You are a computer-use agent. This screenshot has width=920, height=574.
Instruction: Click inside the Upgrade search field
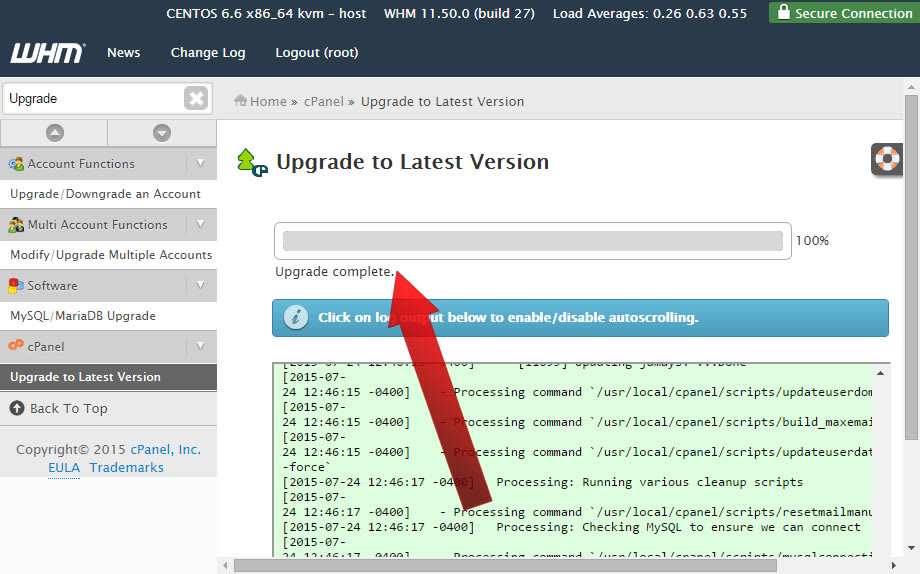pyautogui.click(x=94, y=98)
